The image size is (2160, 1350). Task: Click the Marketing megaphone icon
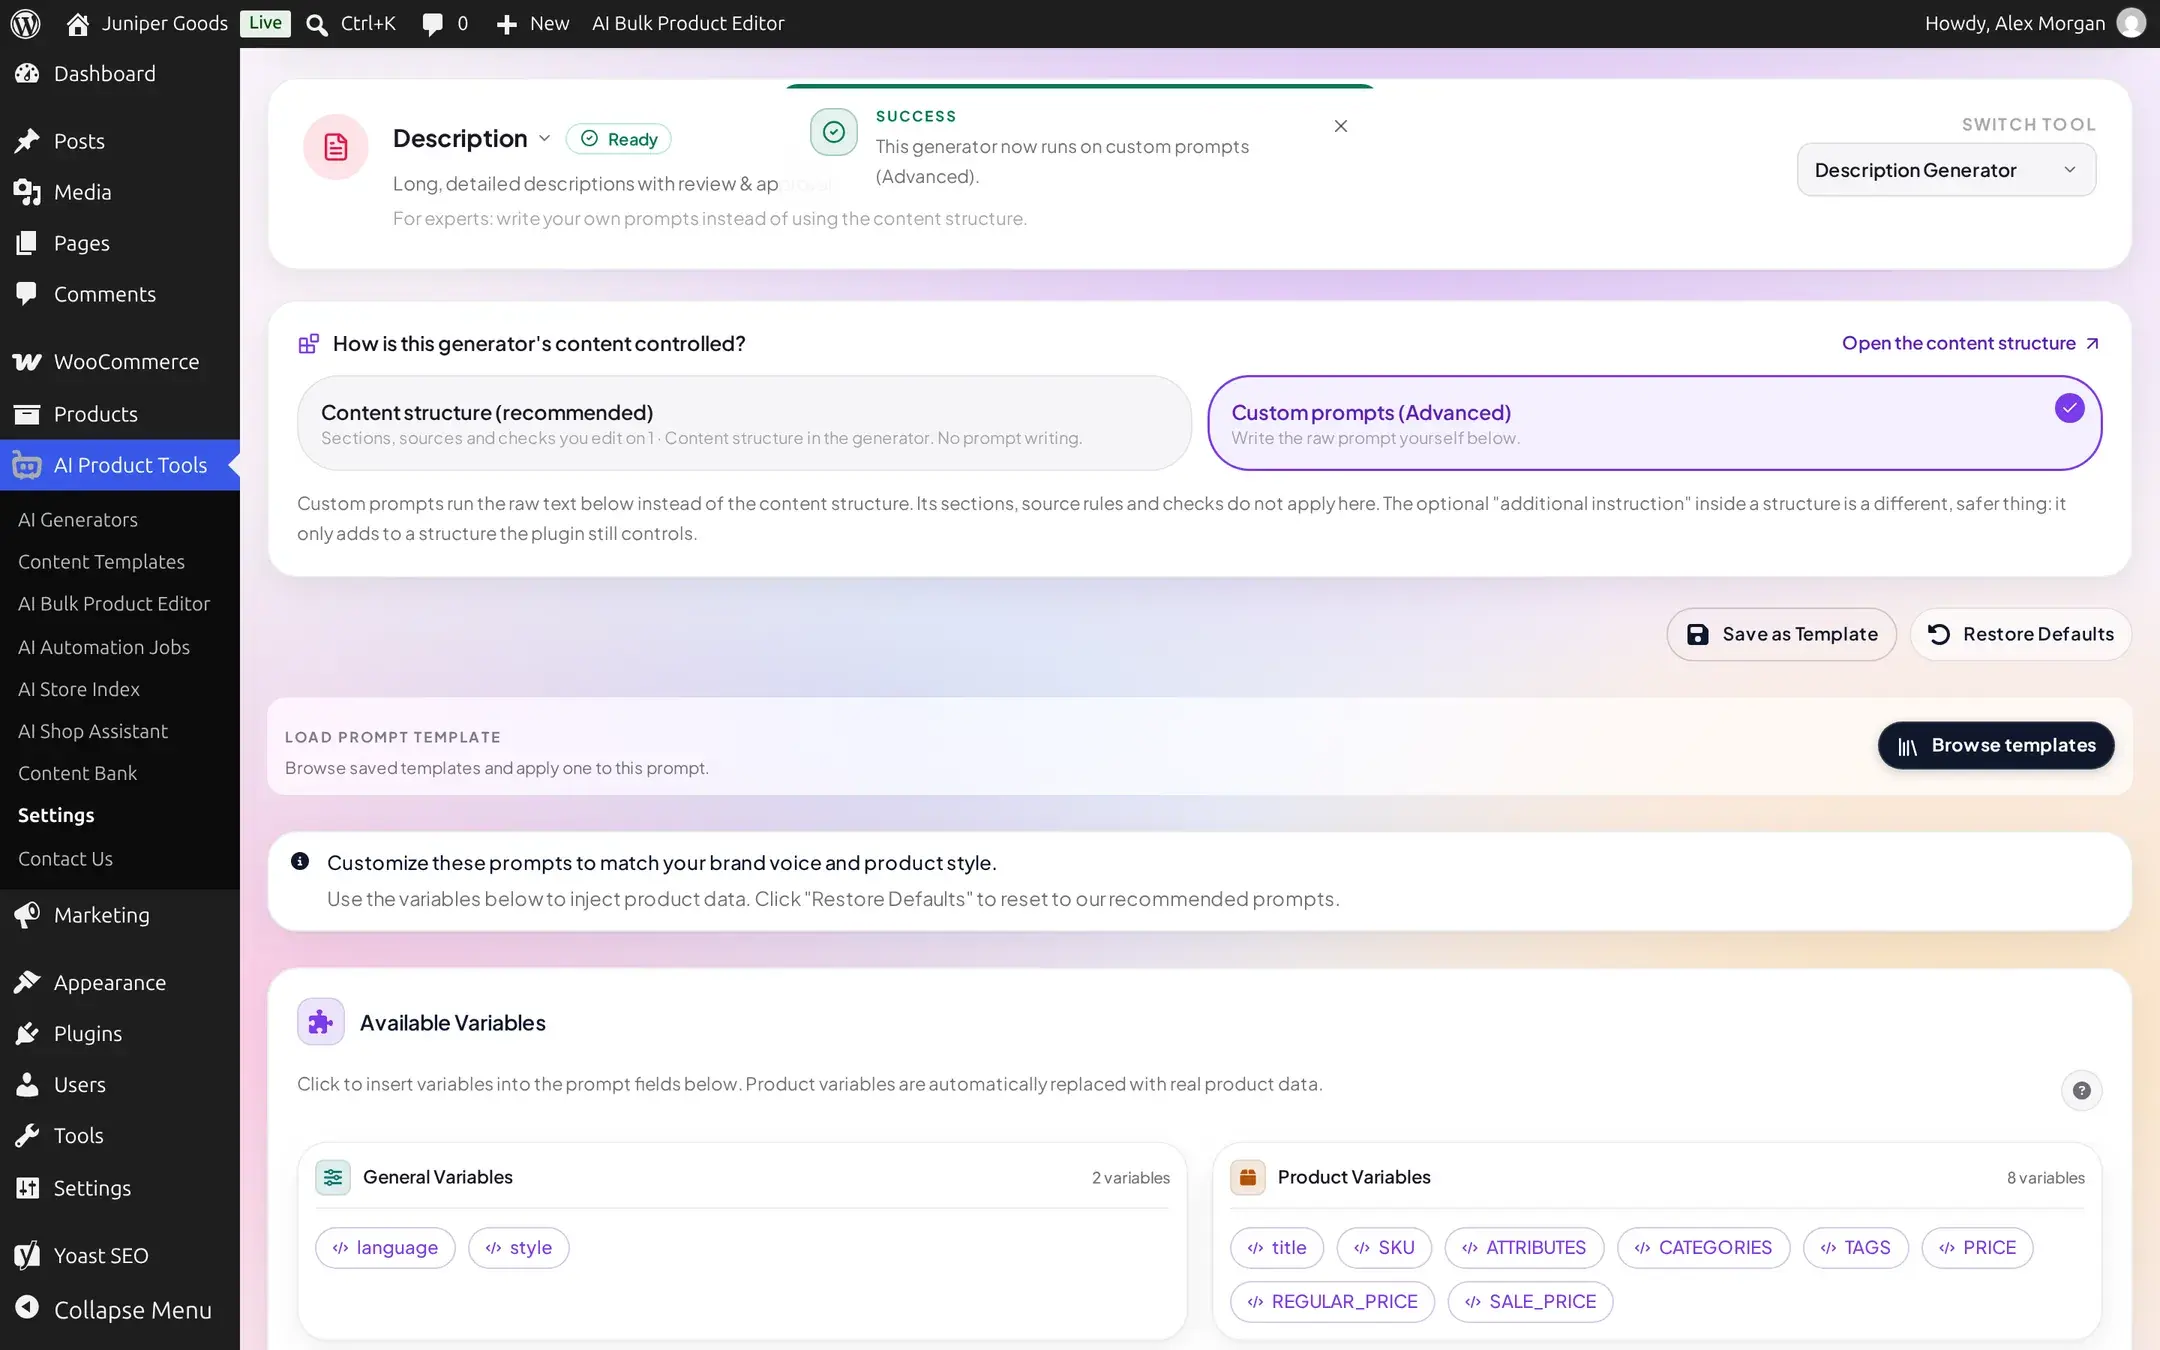(27, 915)
